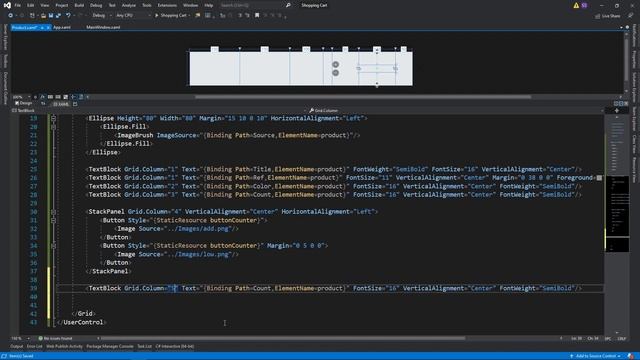Viewport: 640px width, 360px height.
Task: Open the Error List panel tab
Action: click(x=34, y=347)
